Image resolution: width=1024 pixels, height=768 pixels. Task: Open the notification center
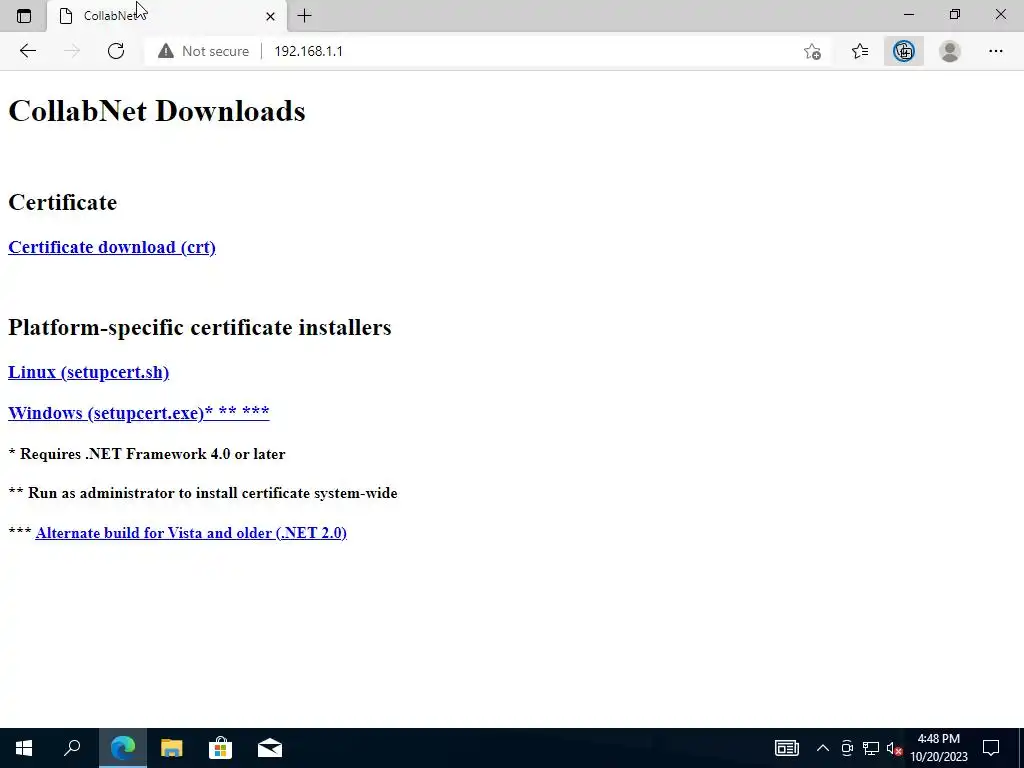991,748
